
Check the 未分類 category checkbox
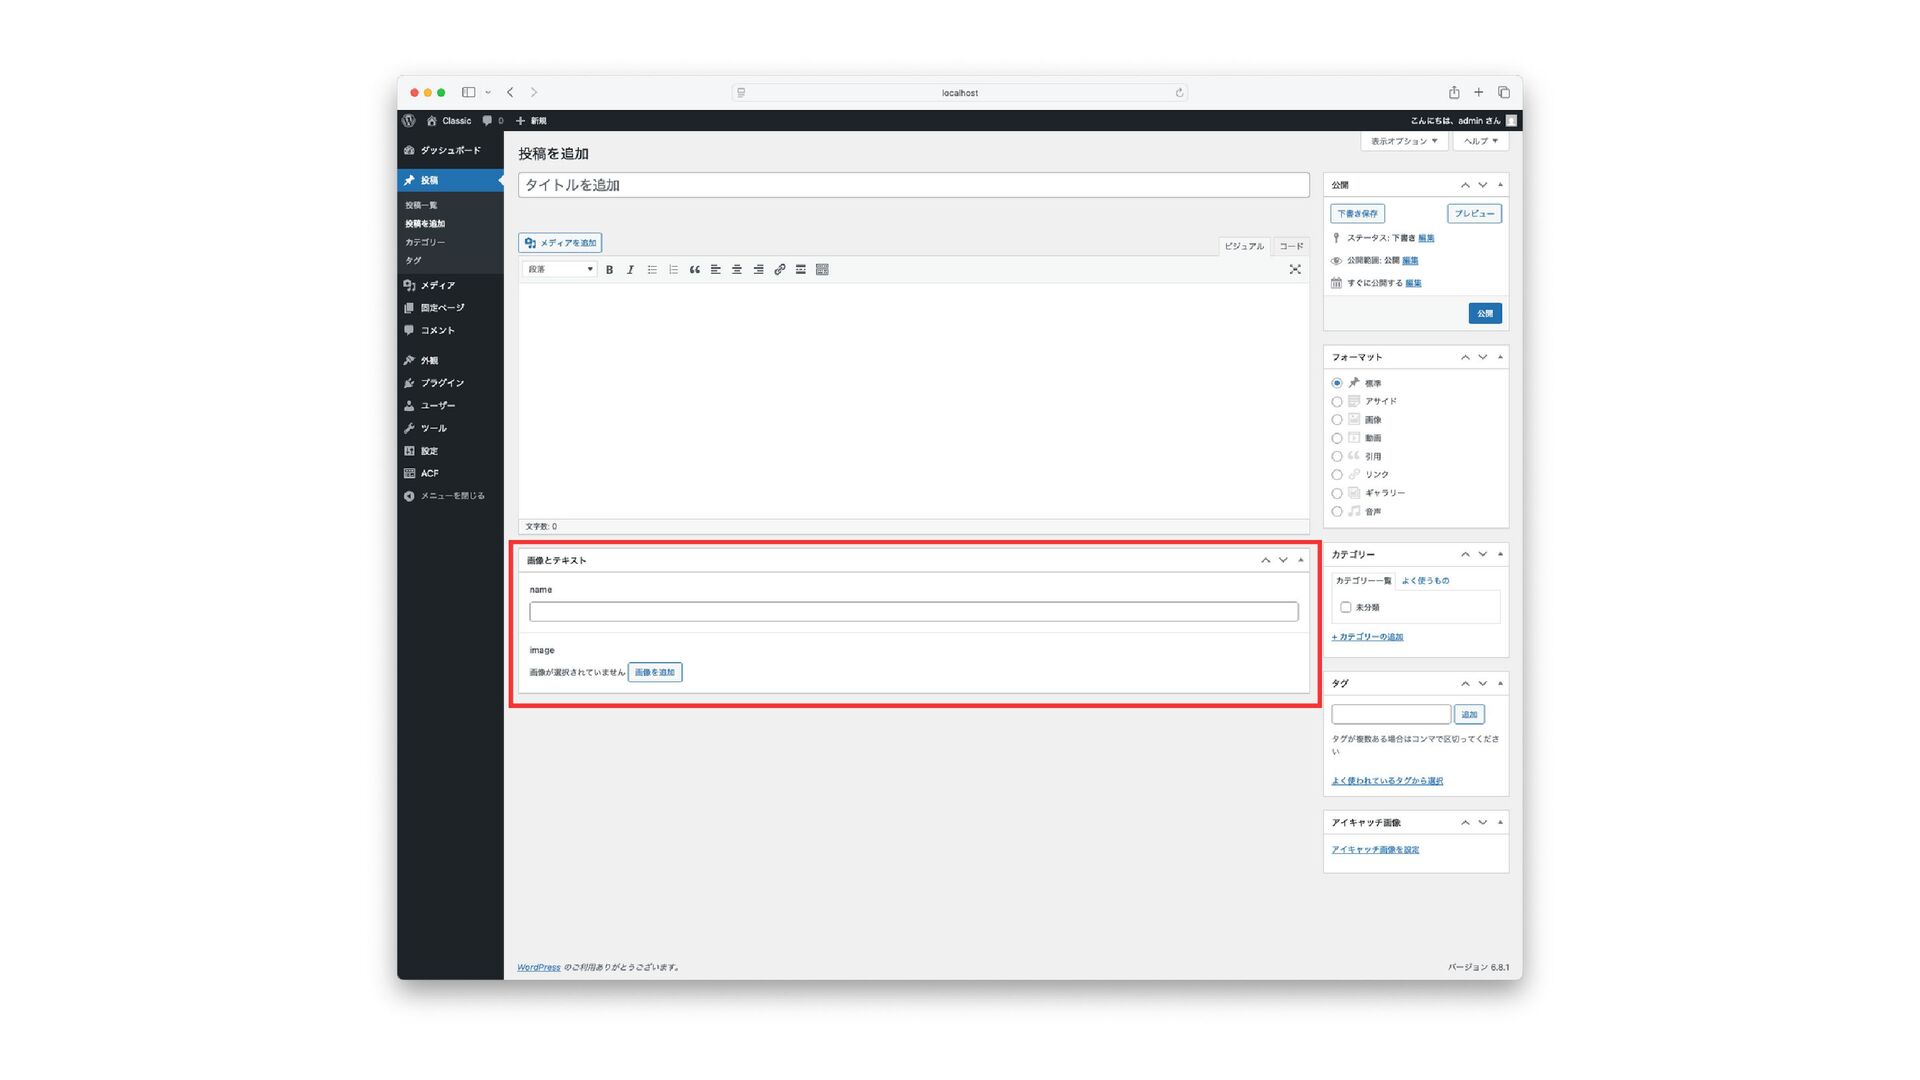[x=1346, y=608]
